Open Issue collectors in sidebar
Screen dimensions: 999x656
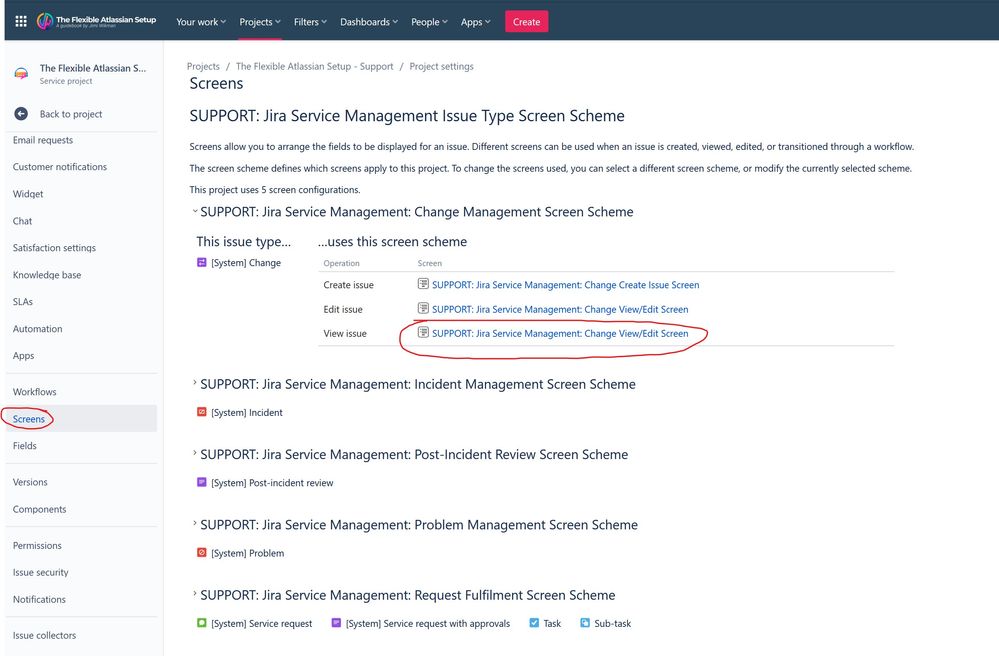click(44, 636)
